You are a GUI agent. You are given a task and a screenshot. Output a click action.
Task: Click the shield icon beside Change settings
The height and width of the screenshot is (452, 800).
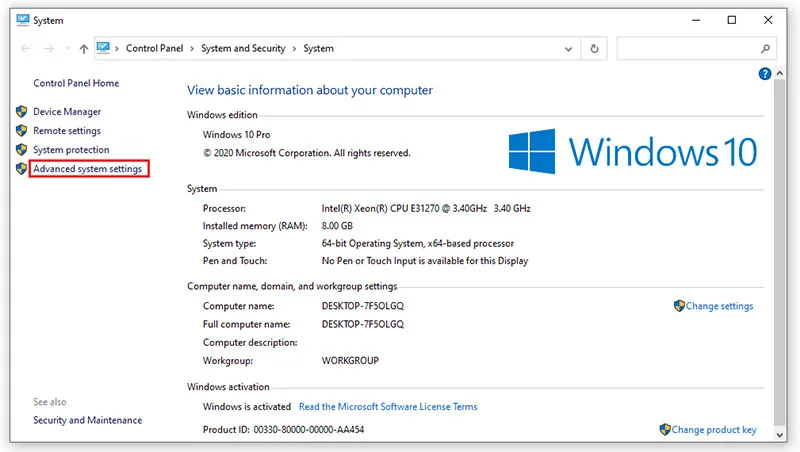pos(679,306)
